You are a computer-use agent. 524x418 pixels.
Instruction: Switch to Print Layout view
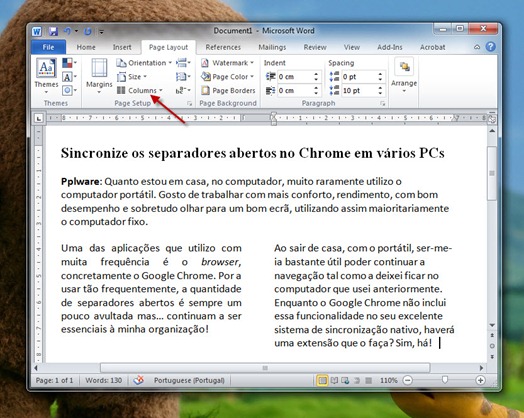point(322,380)
